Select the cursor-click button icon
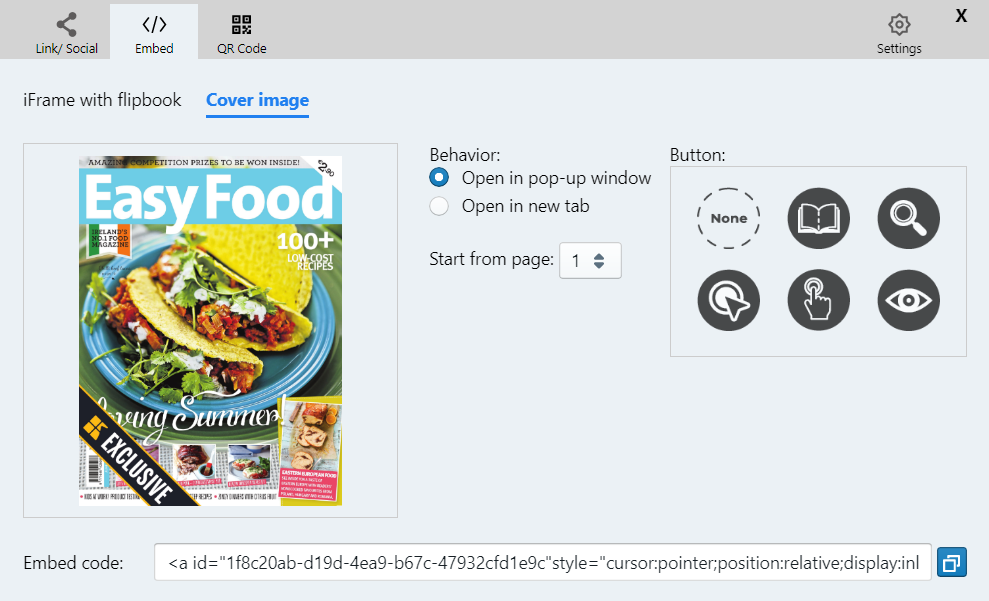Viewport: 989px width, 601px height. [728, 300]
